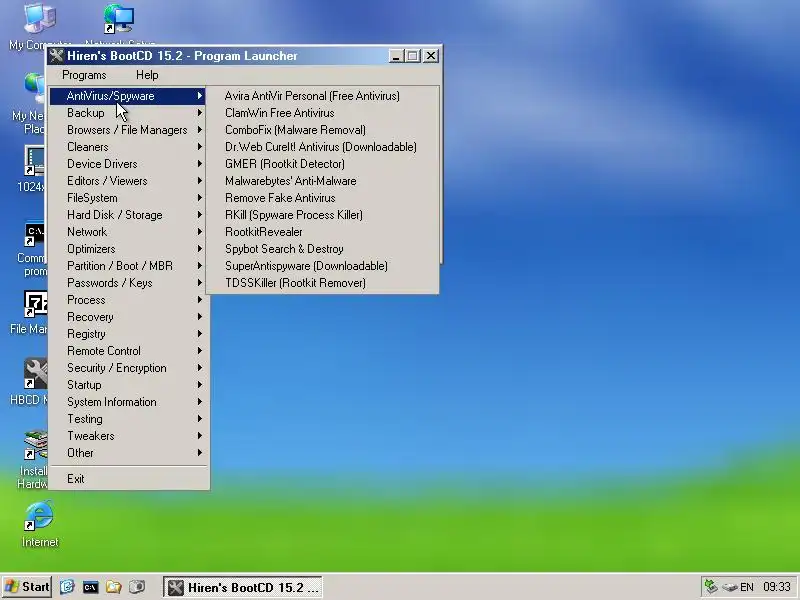Viewport: 800px width, 600px height.
Task: Select AntiVirus/Spyware category
Action: tap(128, 96)
